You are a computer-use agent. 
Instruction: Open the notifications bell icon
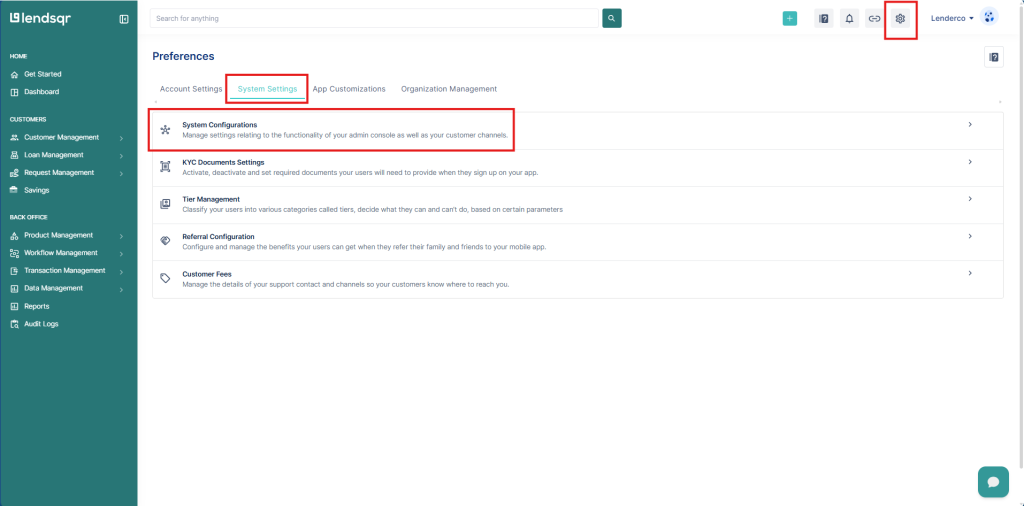click(x=849, y=18)
